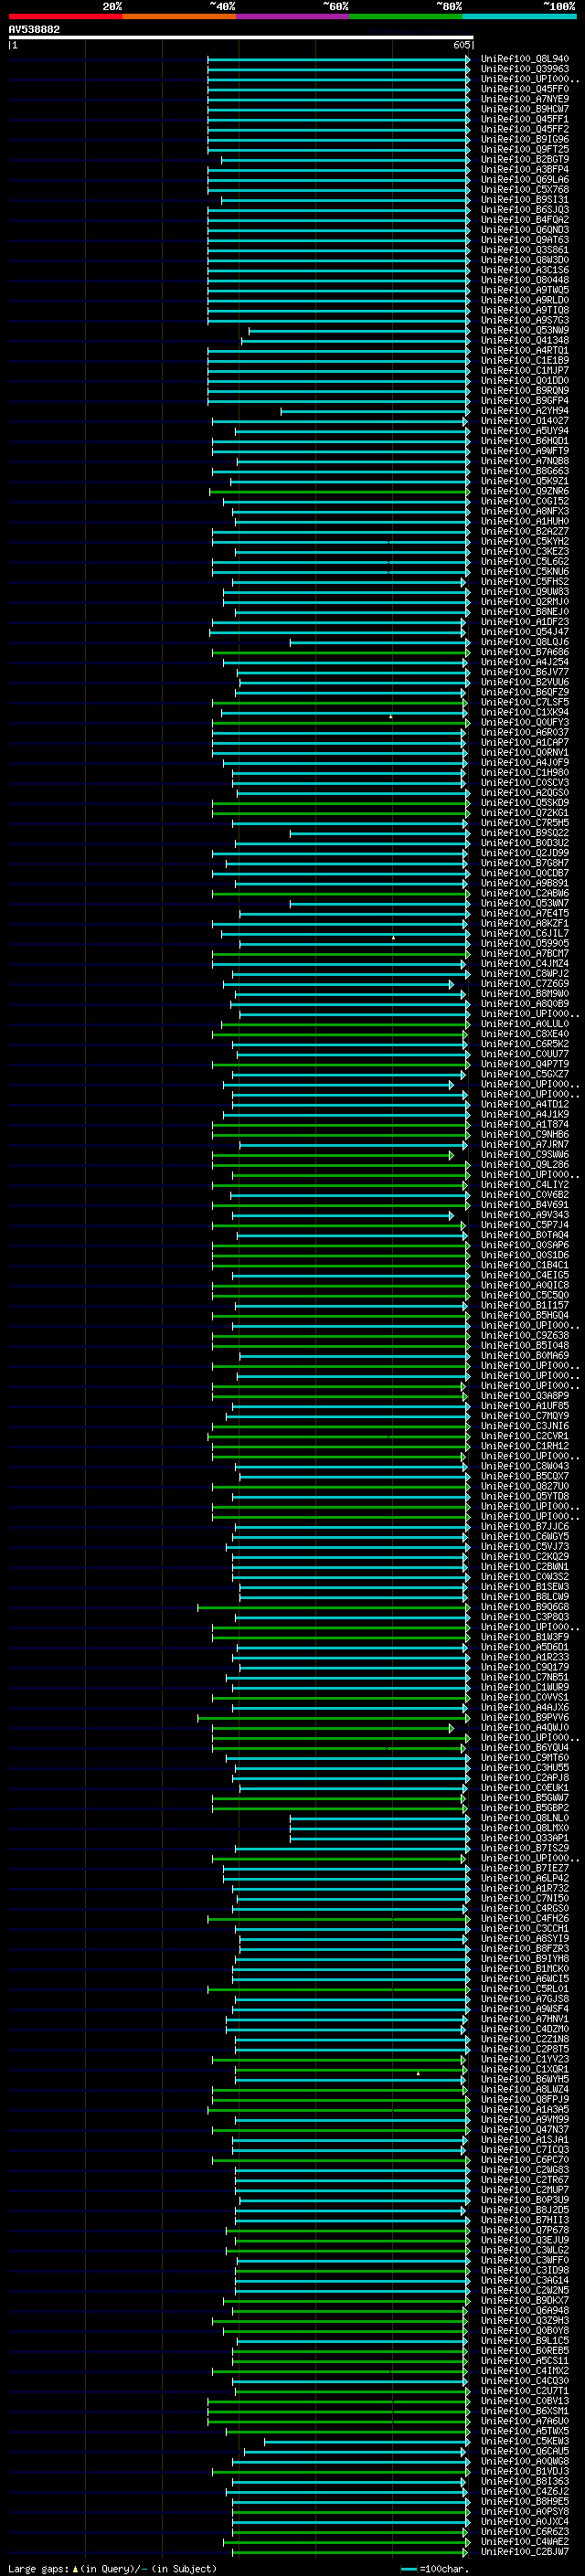Select hit label UniRef100_Q9UW83

(x=525, y=591)
